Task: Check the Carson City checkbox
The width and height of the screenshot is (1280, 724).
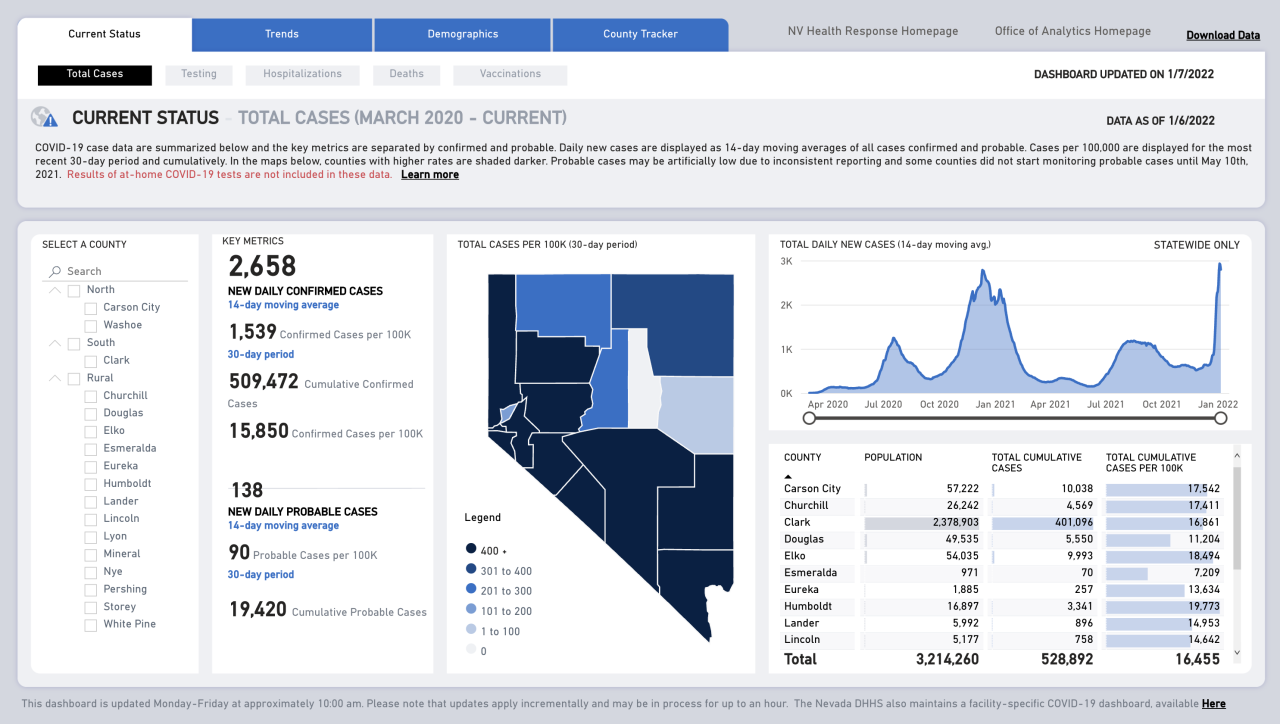Action: click(91, 308)
